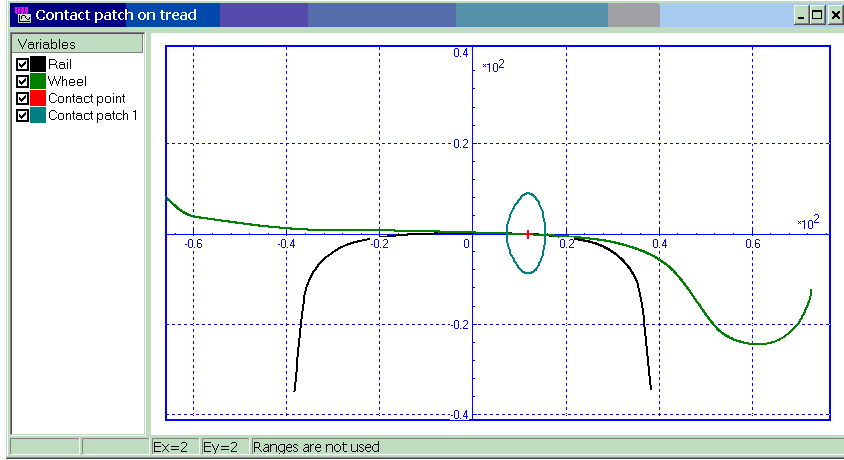The height and width of the screenshot is (460, 844).
Task: Minimize the Contact patch on tread window
Action: [x=801, y=15]
